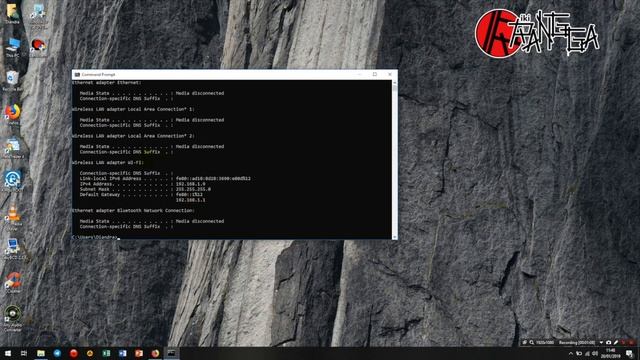Select the Recycle Bin desktop icon
The height and width of the screenshot is (360, 640).
[13, 80]
